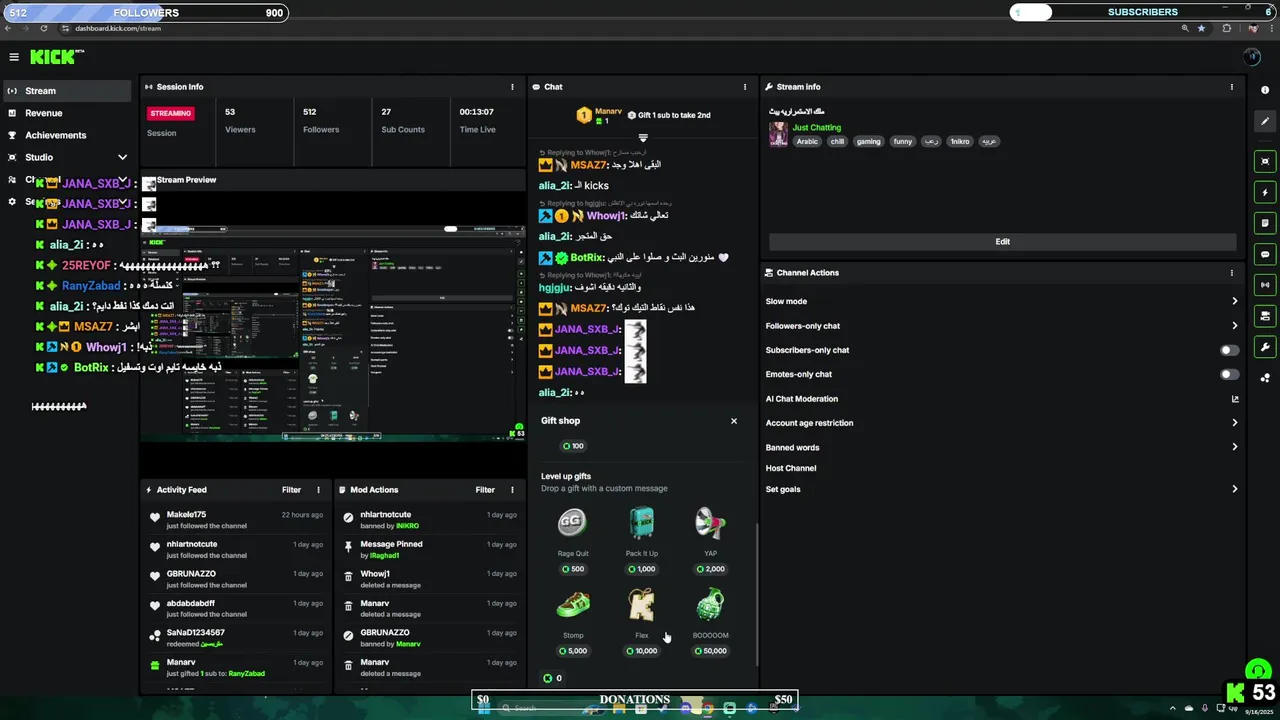This screenshot has height=720, width=1280.
Task: Click the Kick logo
Action: coord(53,57)
